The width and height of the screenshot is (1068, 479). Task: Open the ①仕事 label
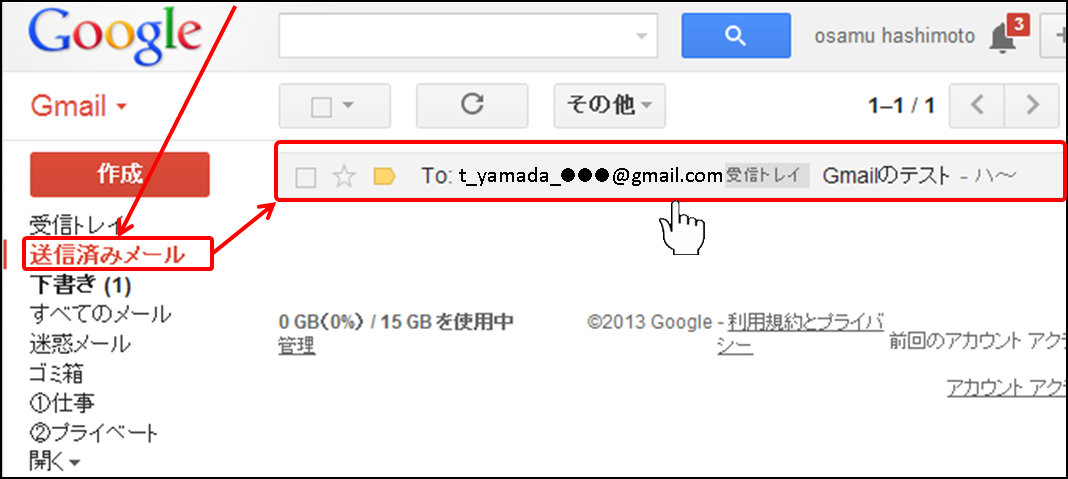(x=62, y=403)
